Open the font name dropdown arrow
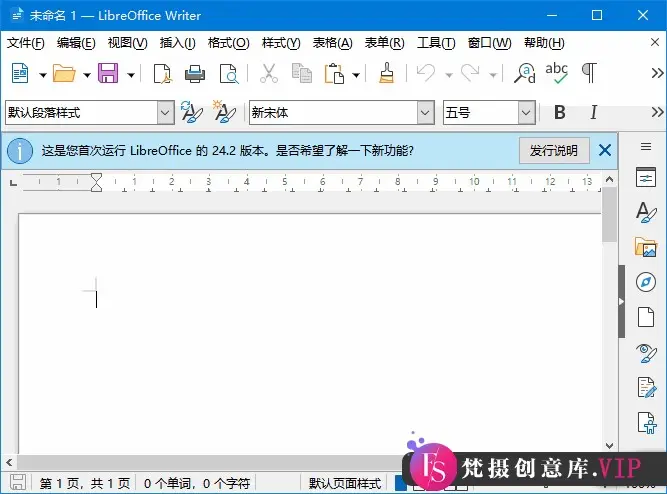 coord(425,113)
